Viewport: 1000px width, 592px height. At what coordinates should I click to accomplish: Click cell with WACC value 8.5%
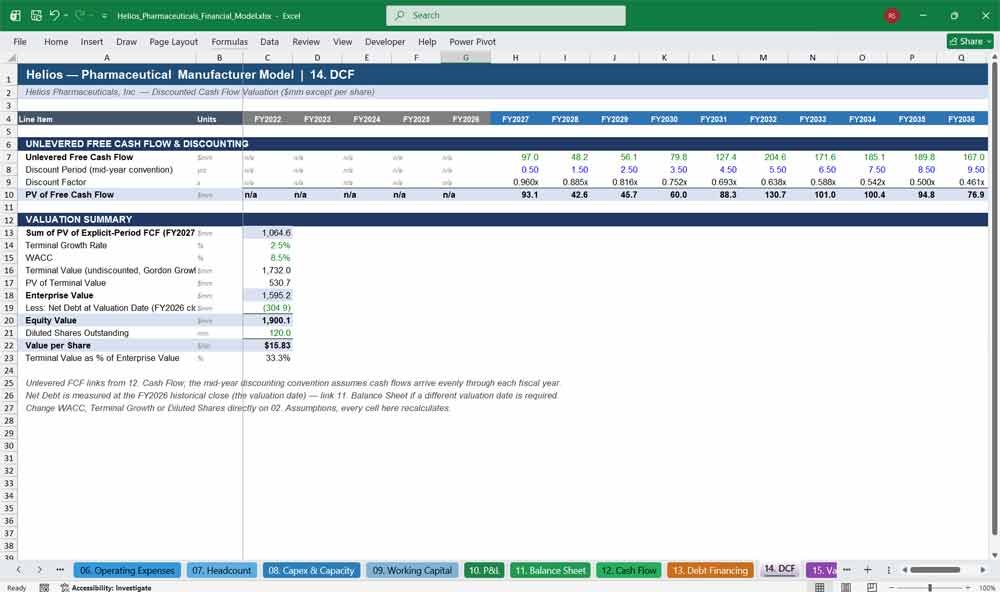click(267, 258)
